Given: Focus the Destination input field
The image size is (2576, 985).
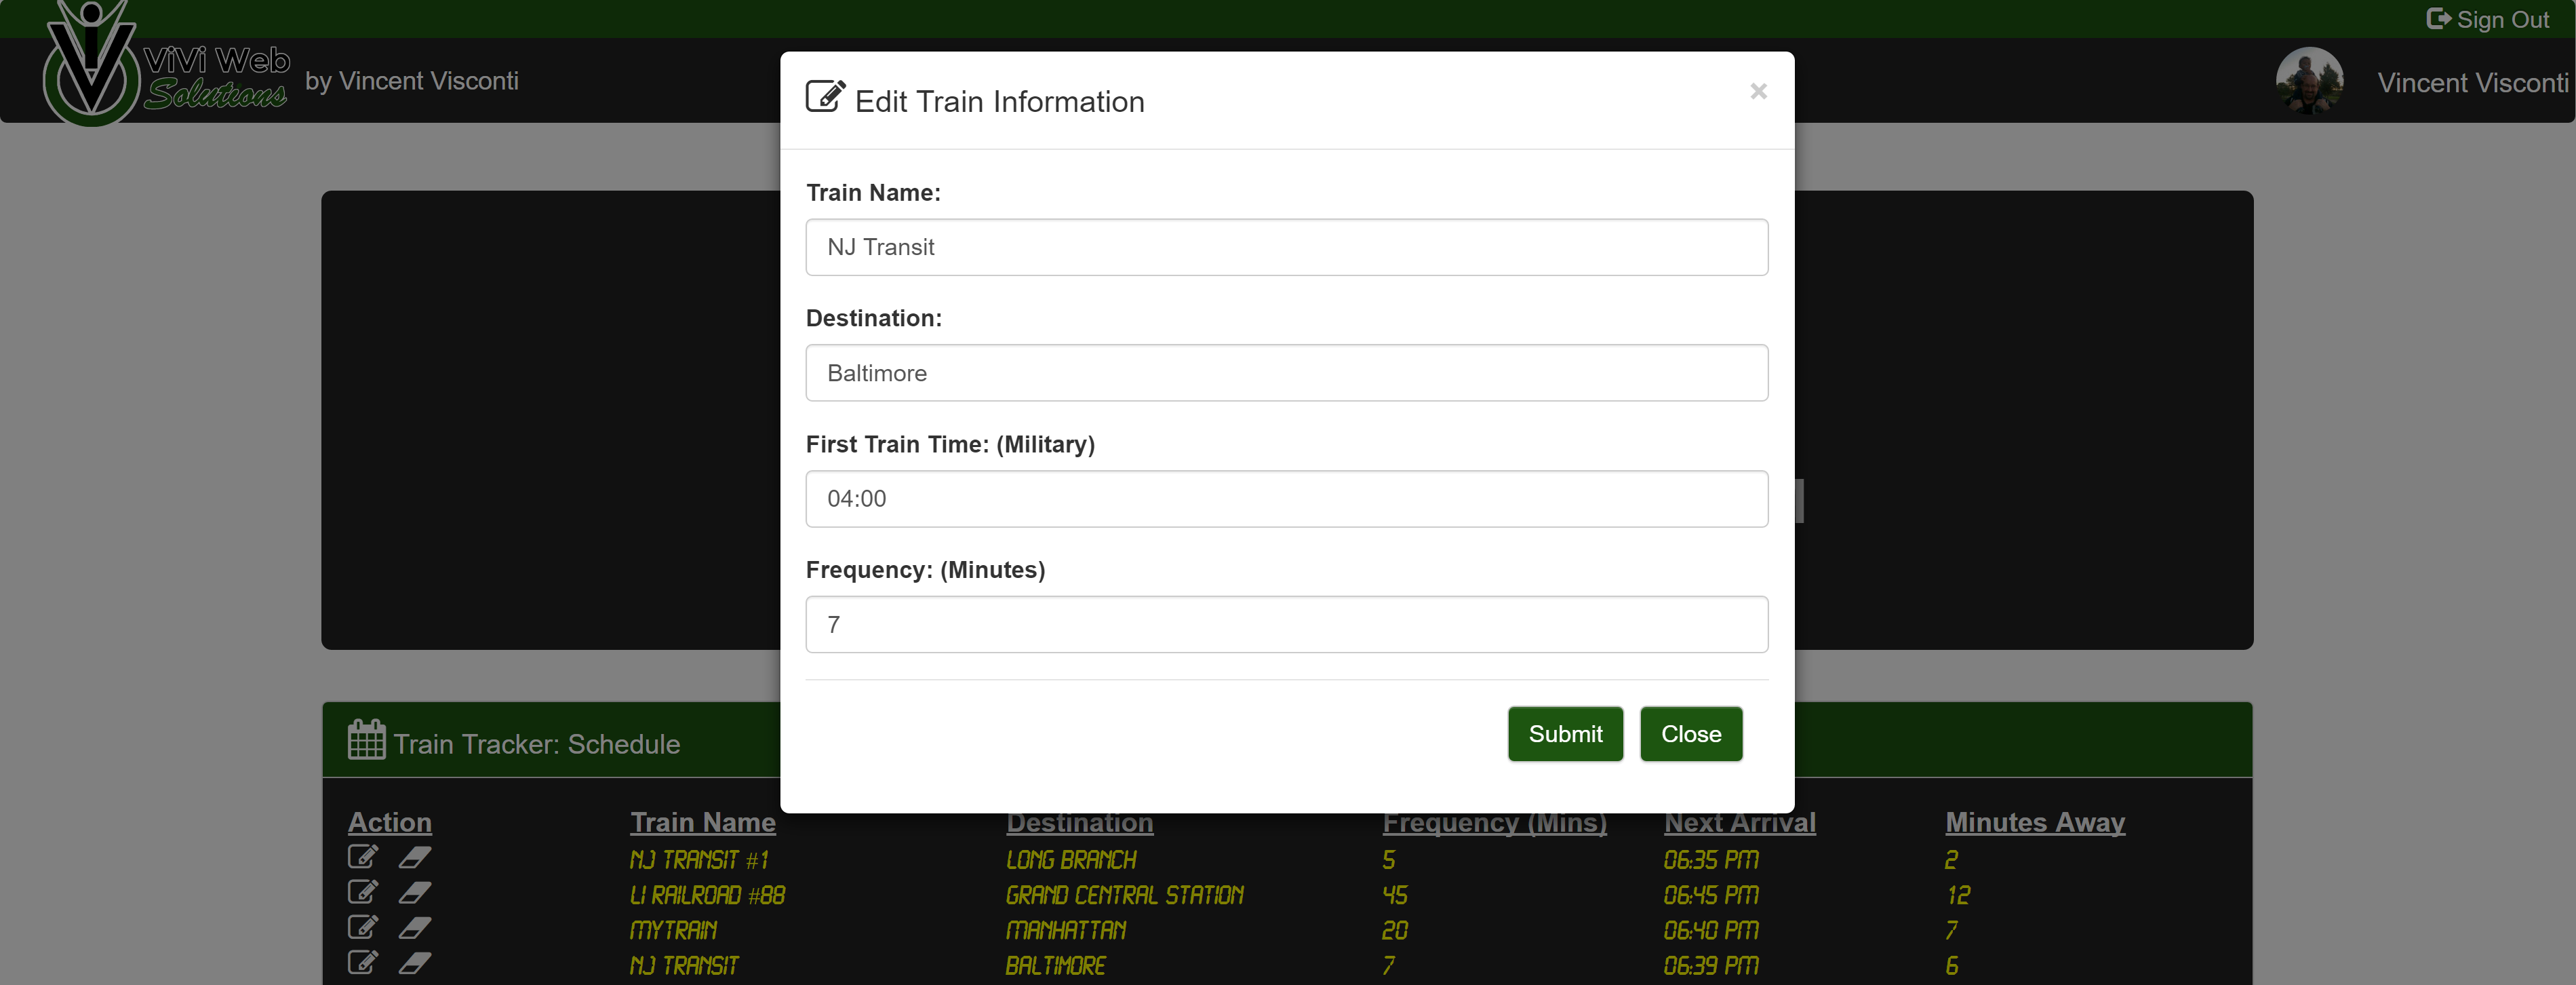Looking at the screenshot, I should tap(1287, 373).
